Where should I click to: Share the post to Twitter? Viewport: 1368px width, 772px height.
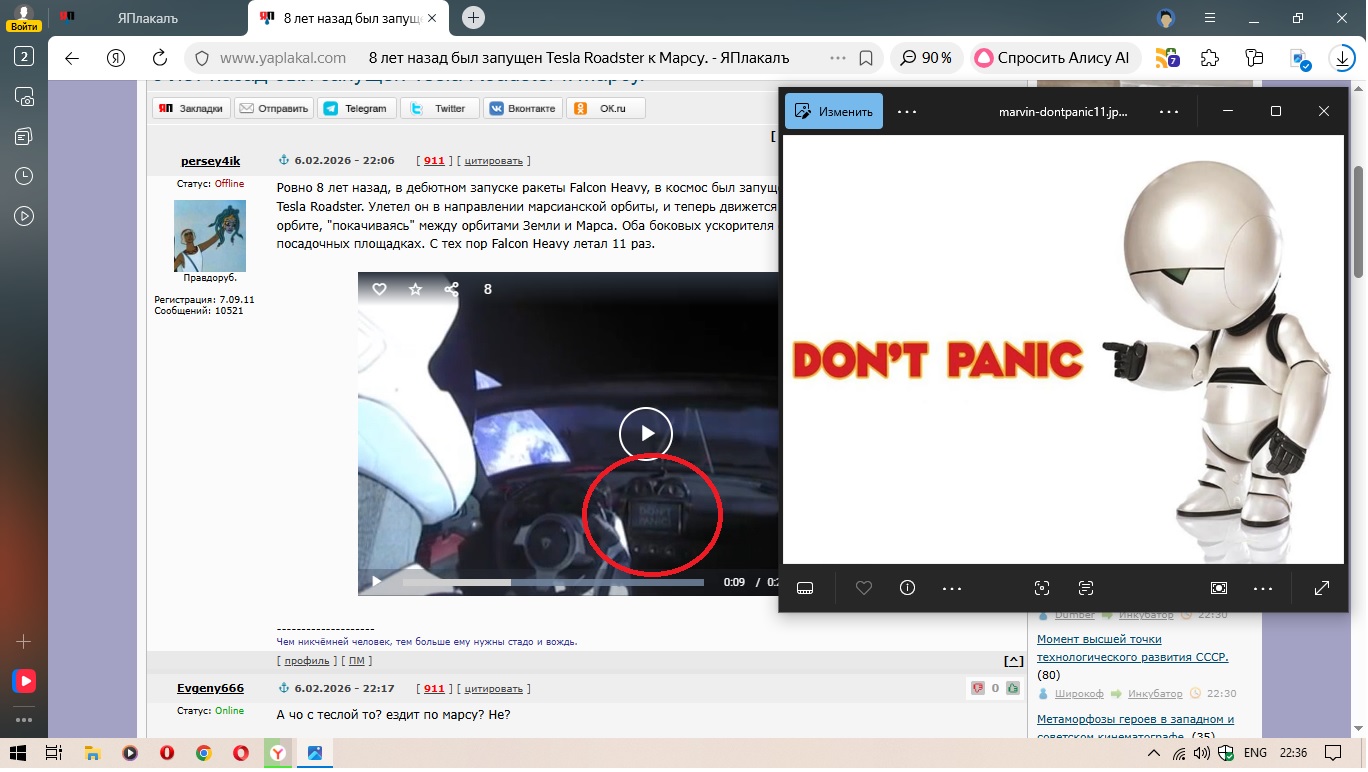pyautogui.click(x=440, y=108)
